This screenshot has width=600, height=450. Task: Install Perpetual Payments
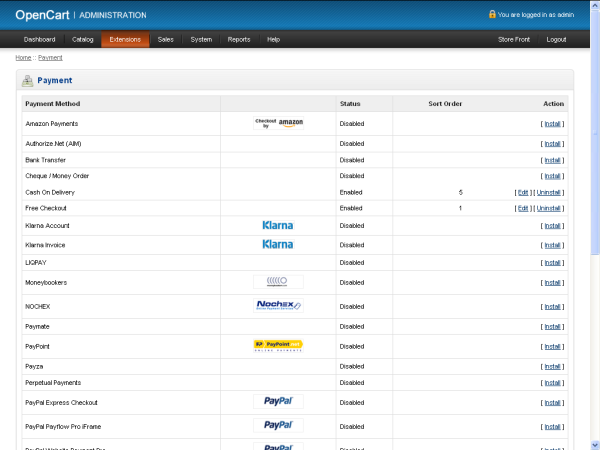(x=552, y=383)
